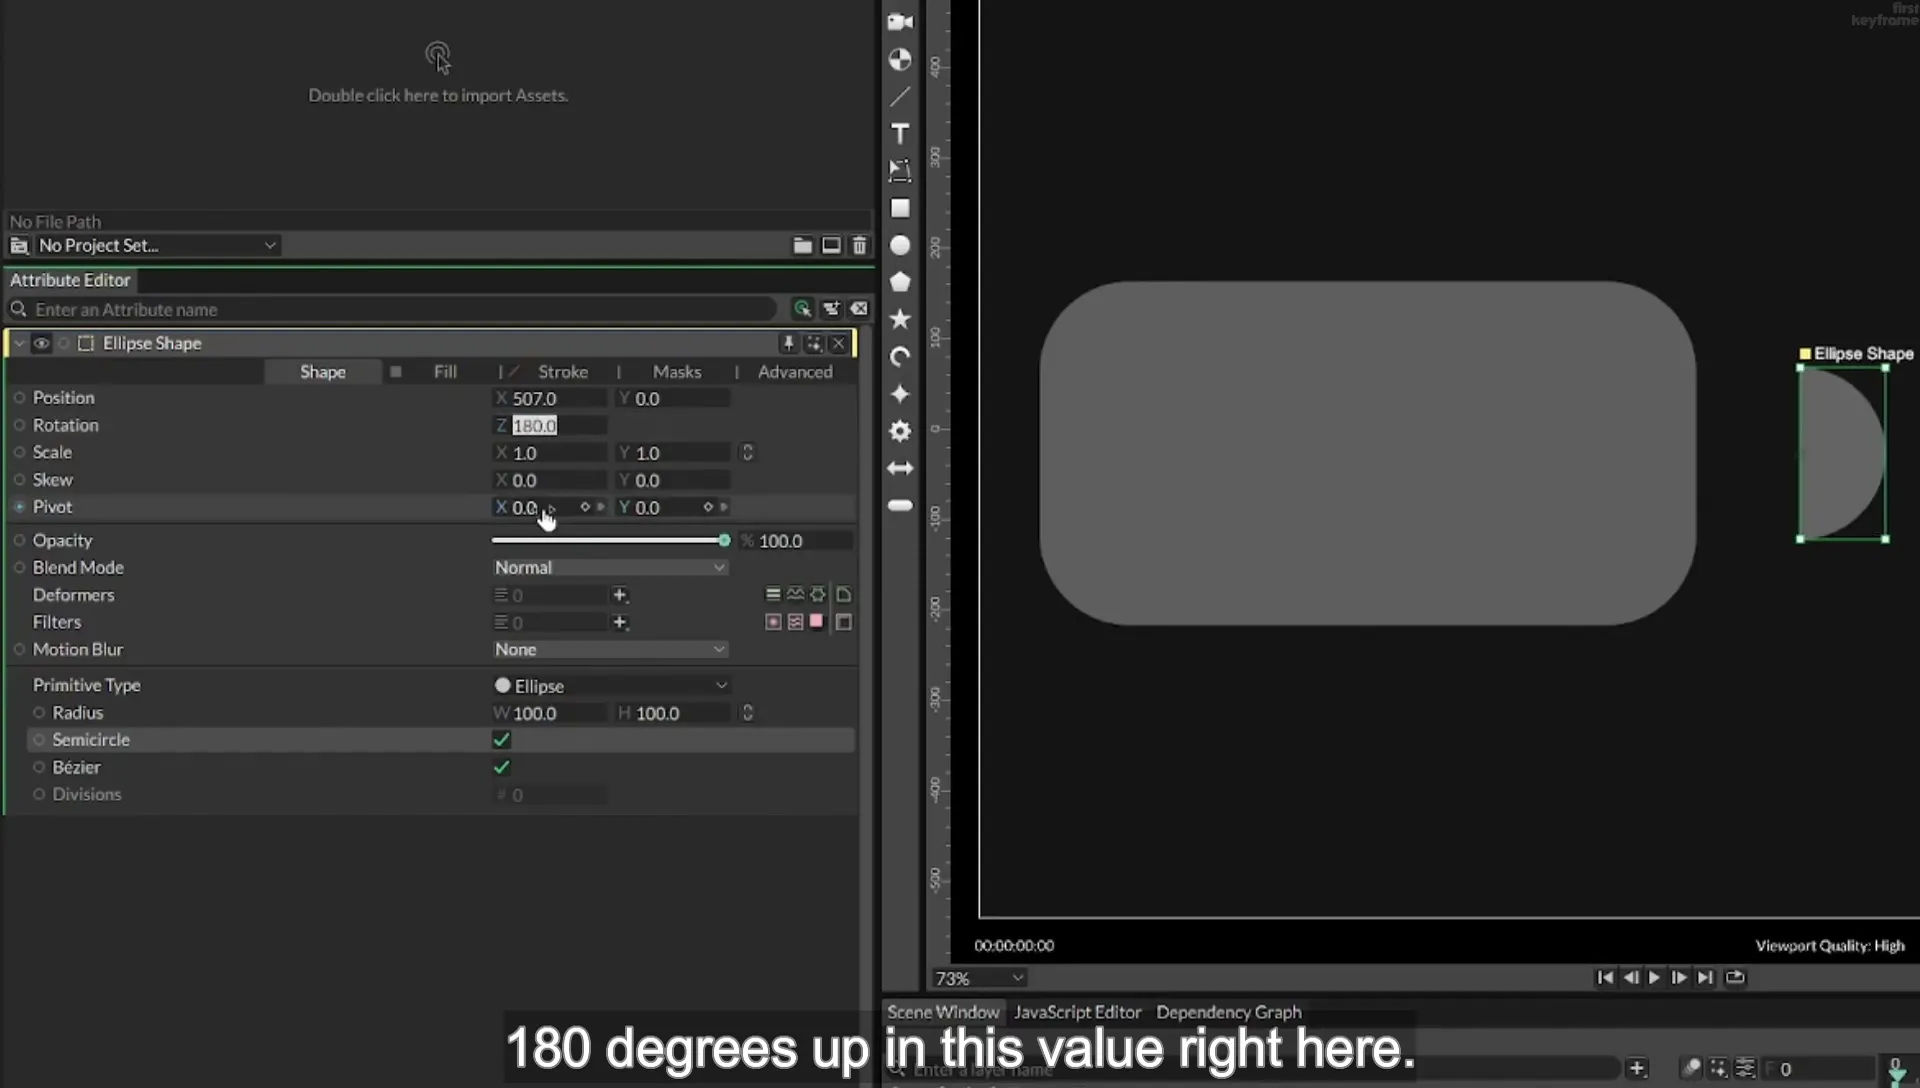Viewport: 1920px width, 1088px height.
Task: Click the trash icon in the Assets panel
Action: coord(859,245)
